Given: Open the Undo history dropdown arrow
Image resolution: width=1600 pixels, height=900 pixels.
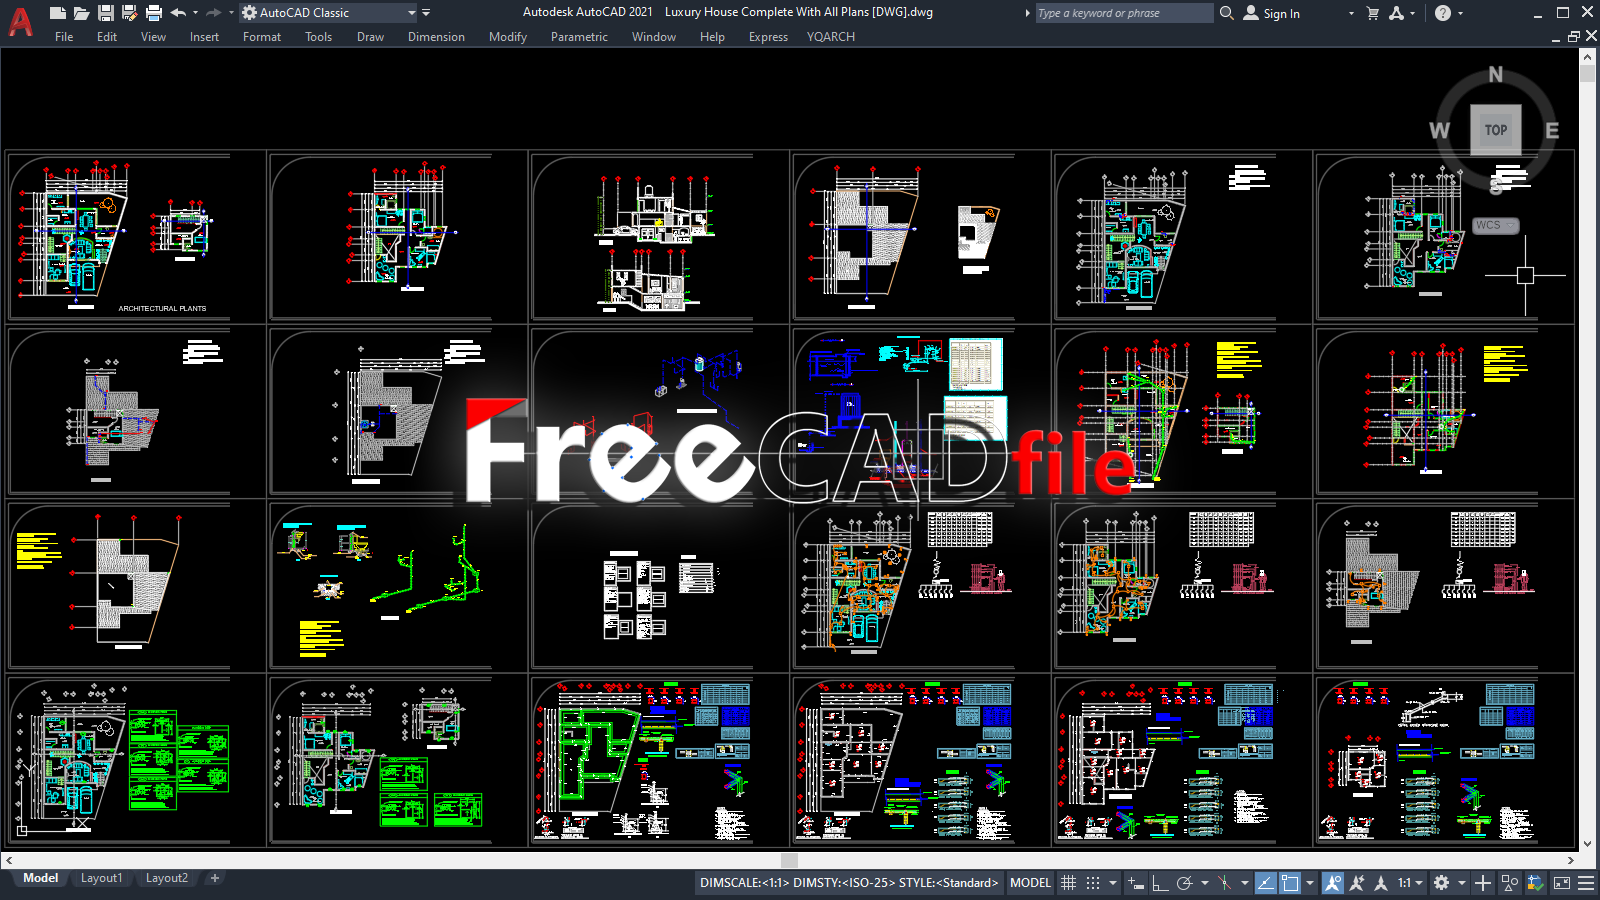Looking at the screenshot, I should coord(195,13).
